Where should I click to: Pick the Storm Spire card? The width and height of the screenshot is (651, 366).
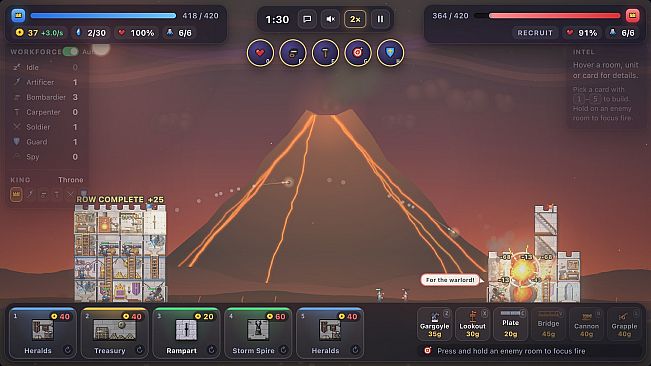258,333
